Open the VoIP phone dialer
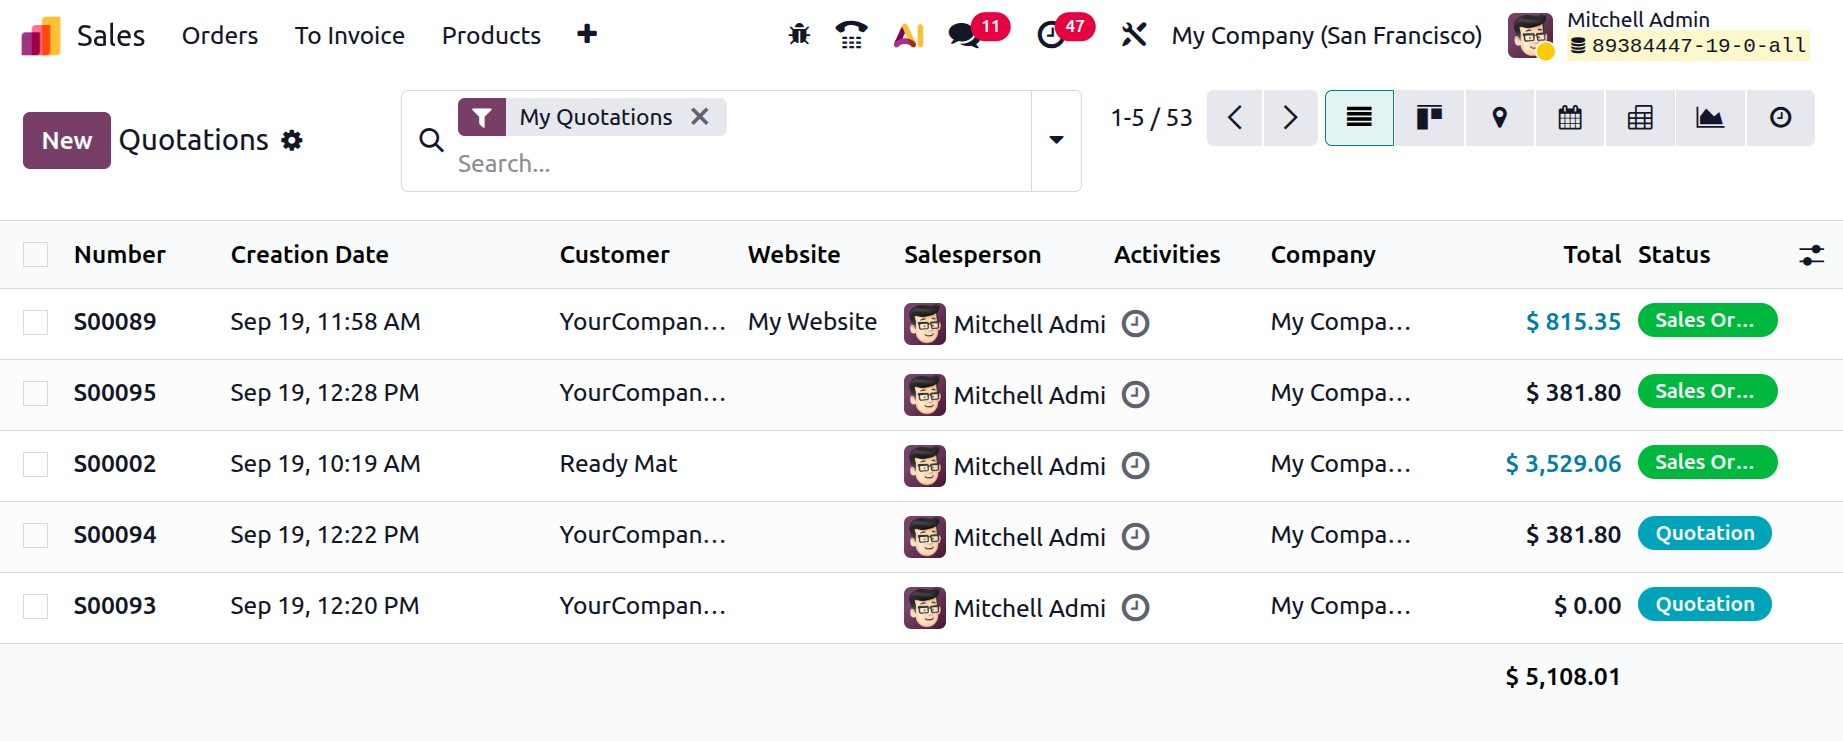This screenshot has height=741, width=1843. pyautogui.click(x=851, y=35)
